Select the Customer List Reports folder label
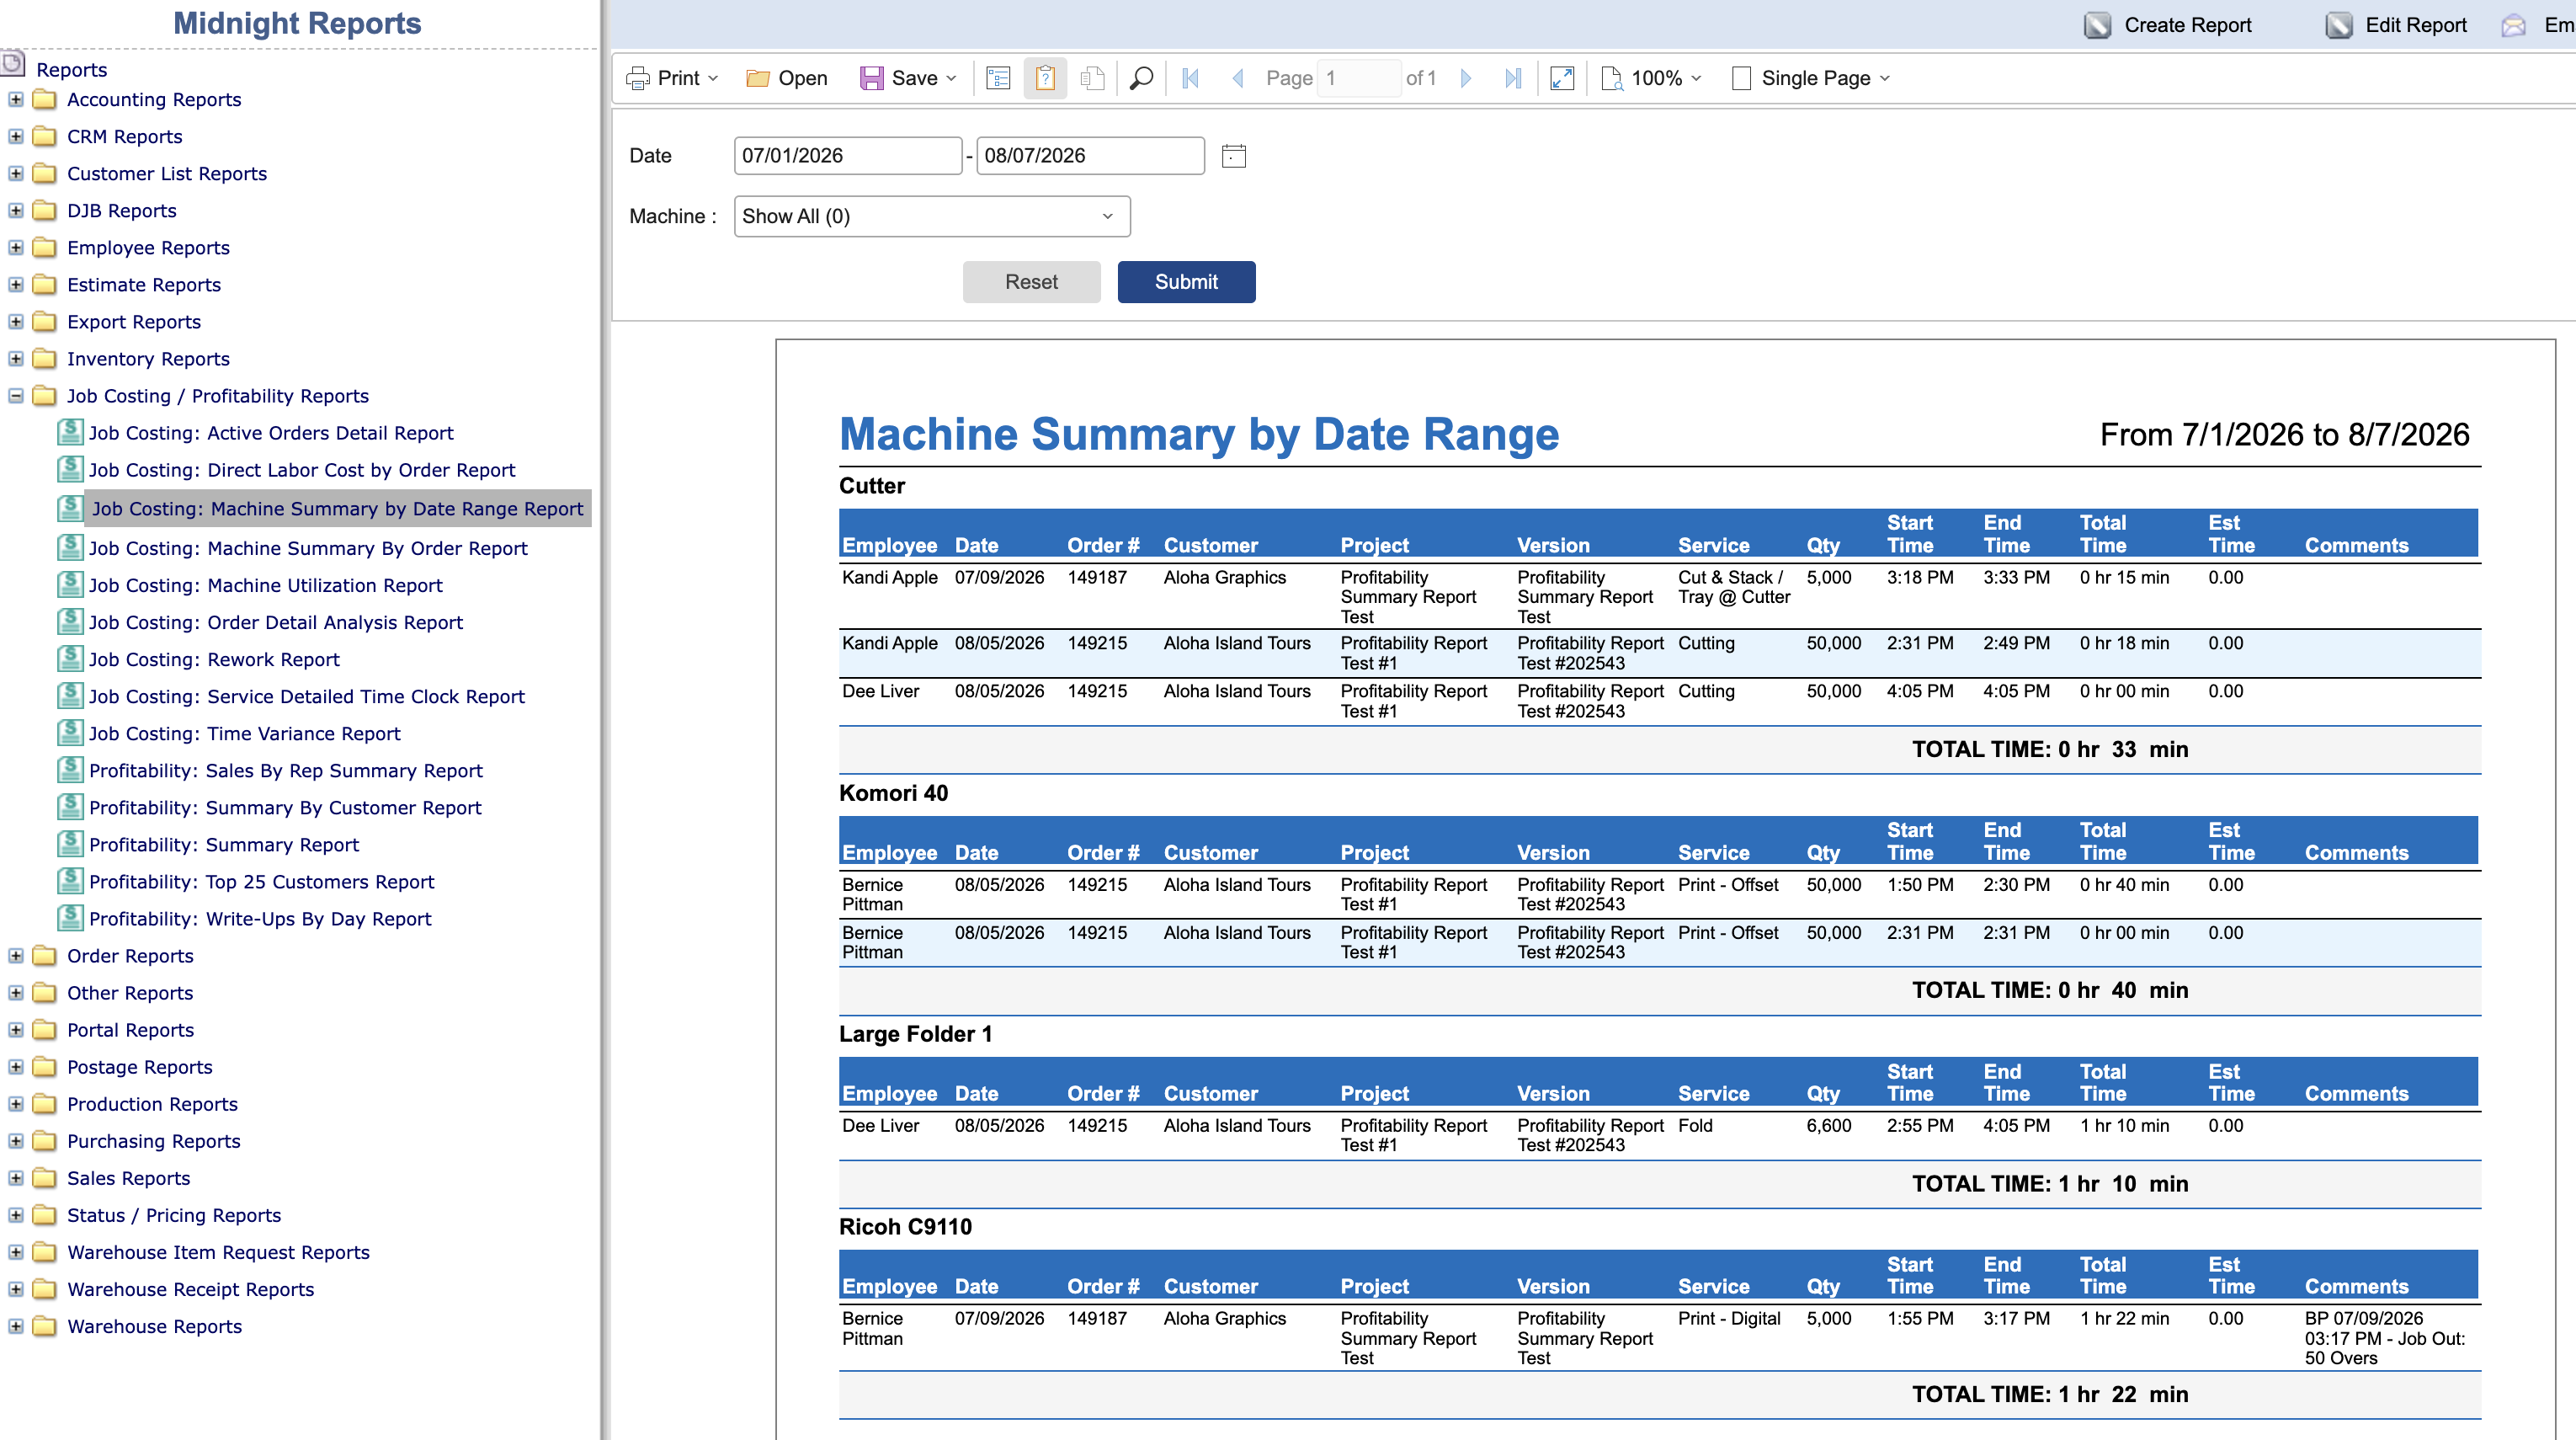The width and height of the screenshot is (2576, 1440). 167,173
